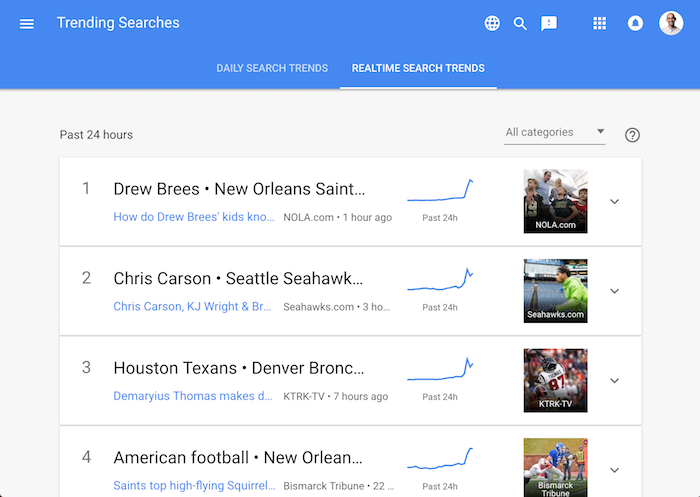
Task: Expand the Chris Carson trend row
Action: pyautogui.click(x=615, y=291)
